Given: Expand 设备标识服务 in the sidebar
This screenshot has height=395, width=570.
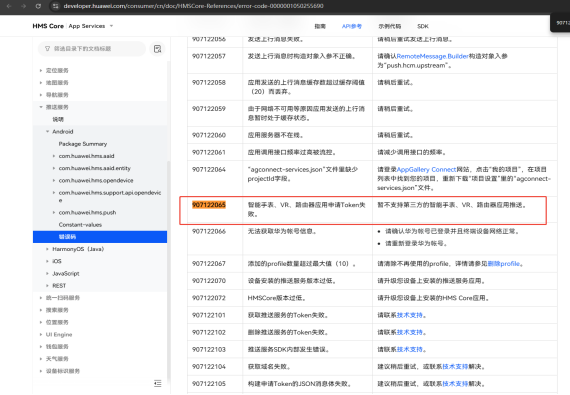Looking at the screenshot, I should [41, 371].
